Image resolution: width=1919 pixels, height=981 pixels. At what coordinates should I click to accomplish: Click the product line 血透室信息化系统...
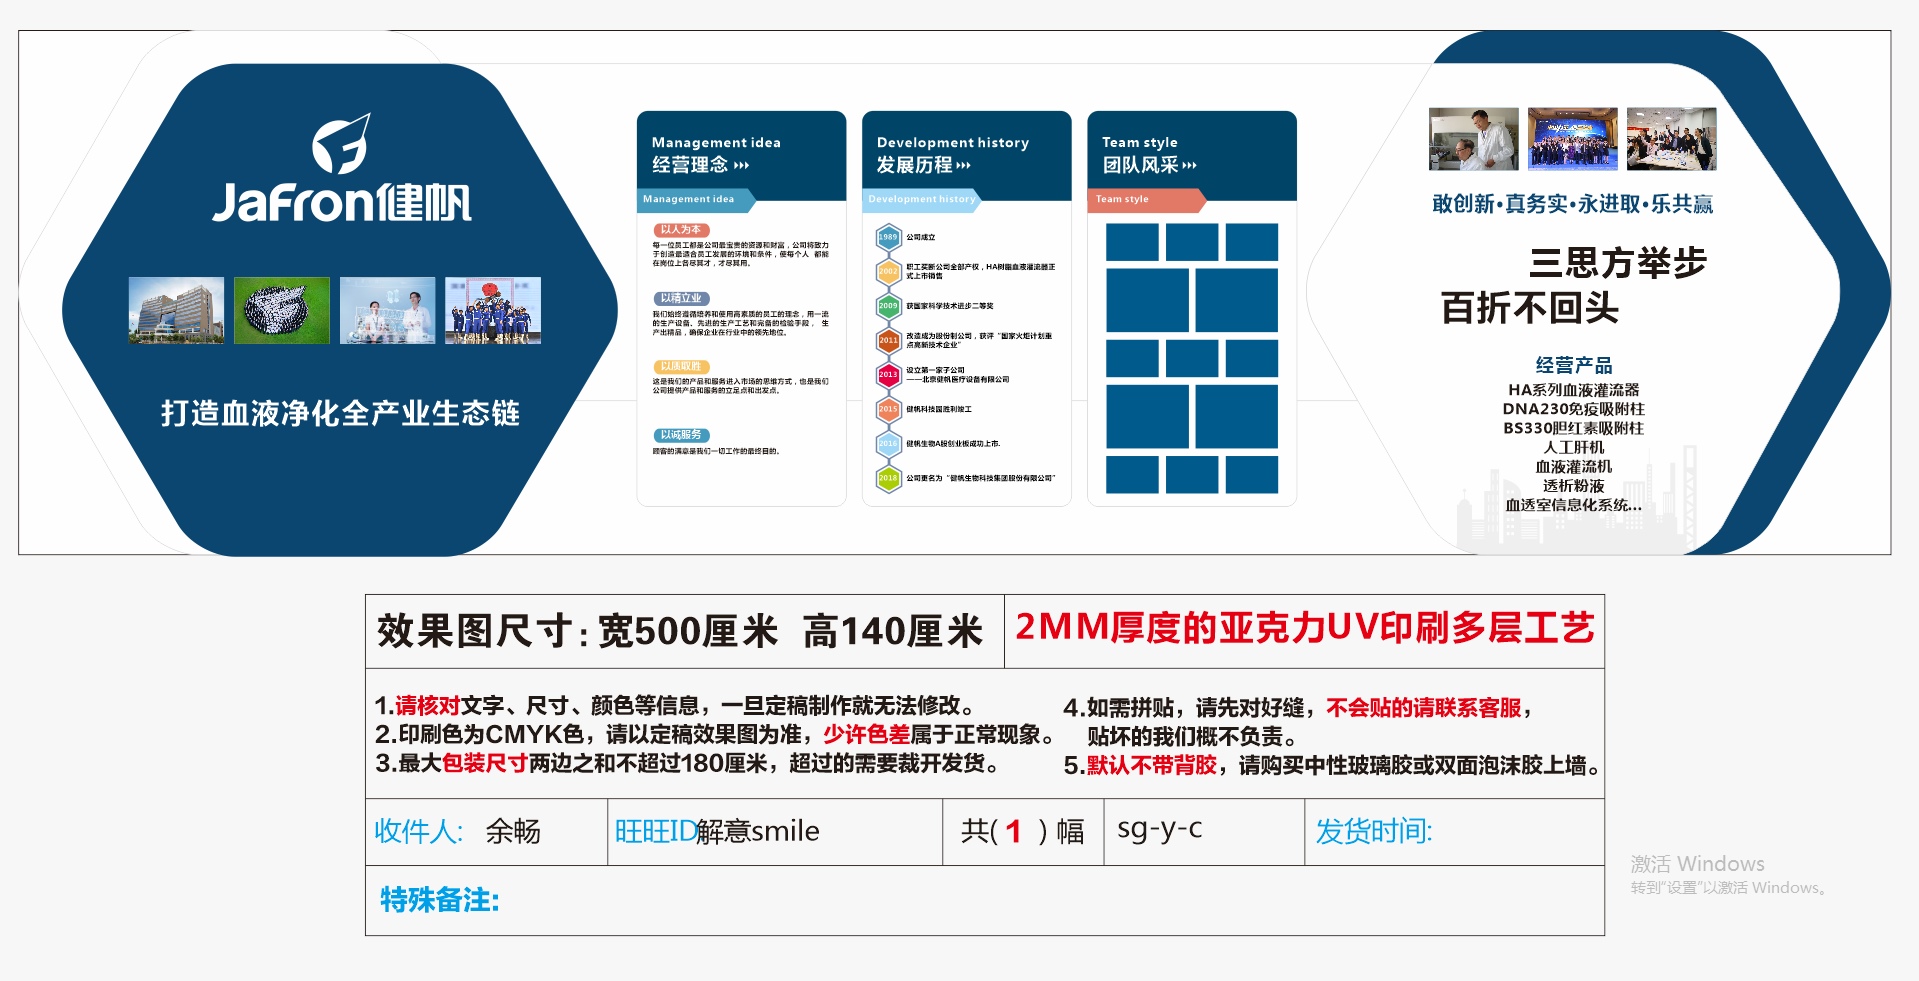pyautogui.click(x=1574, y=505)
